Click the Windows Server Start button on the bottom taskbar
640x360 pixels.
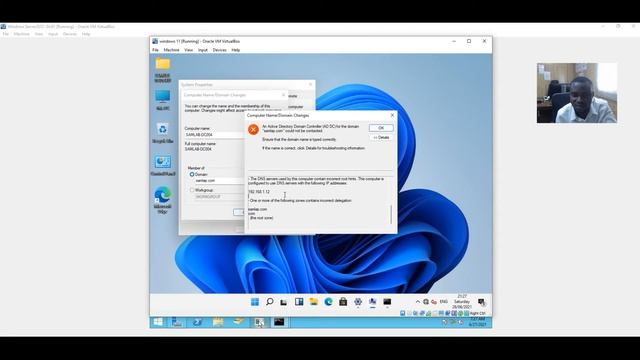(x=158, y=322)
